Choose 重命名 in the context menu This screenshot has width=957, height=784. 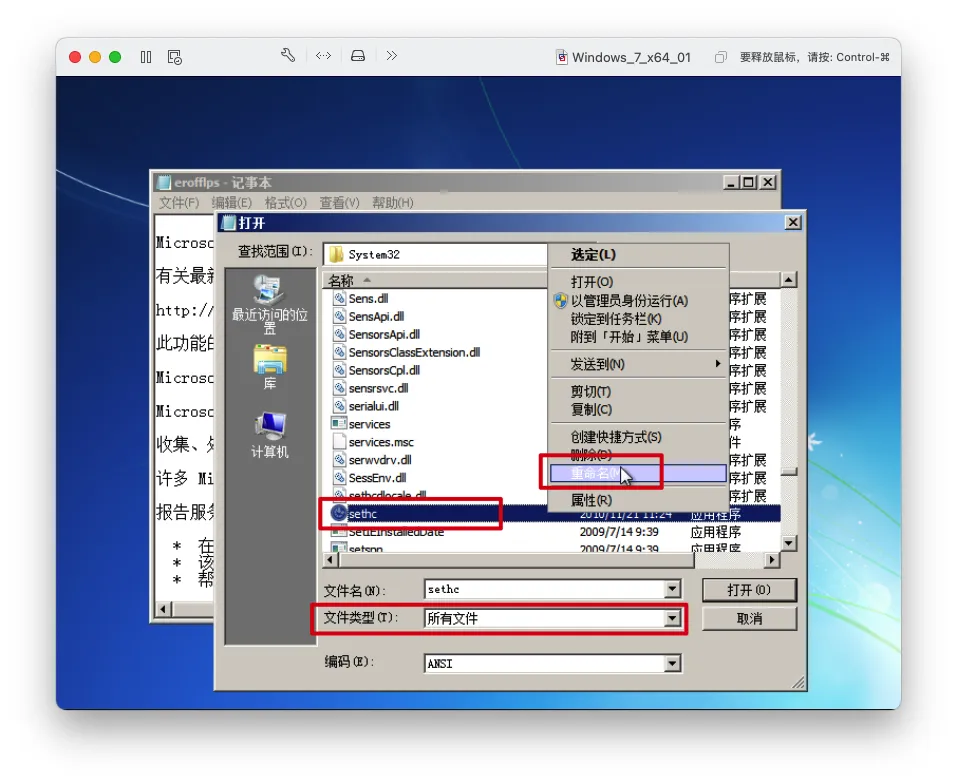point(638,473)
